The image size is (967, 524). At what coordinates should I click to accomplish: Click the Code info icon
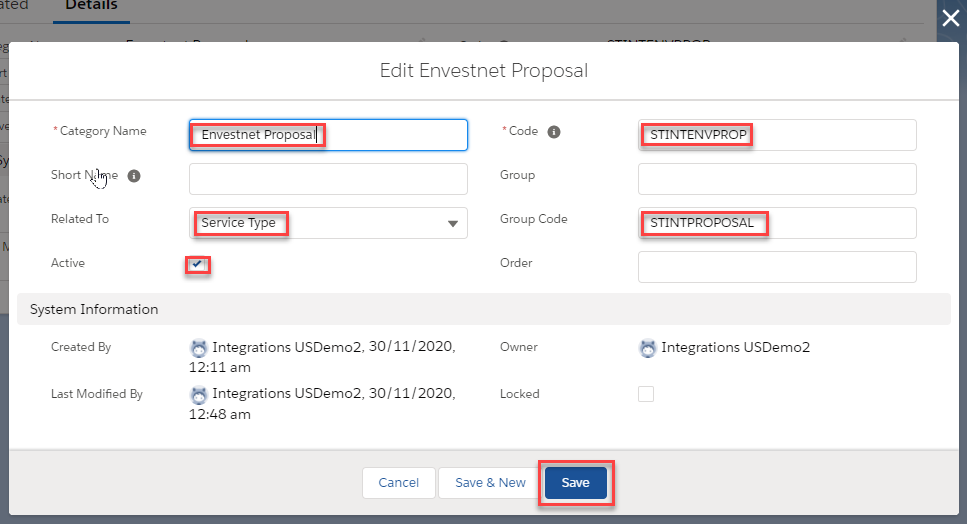pyautogui.click(x=554, y=132)
